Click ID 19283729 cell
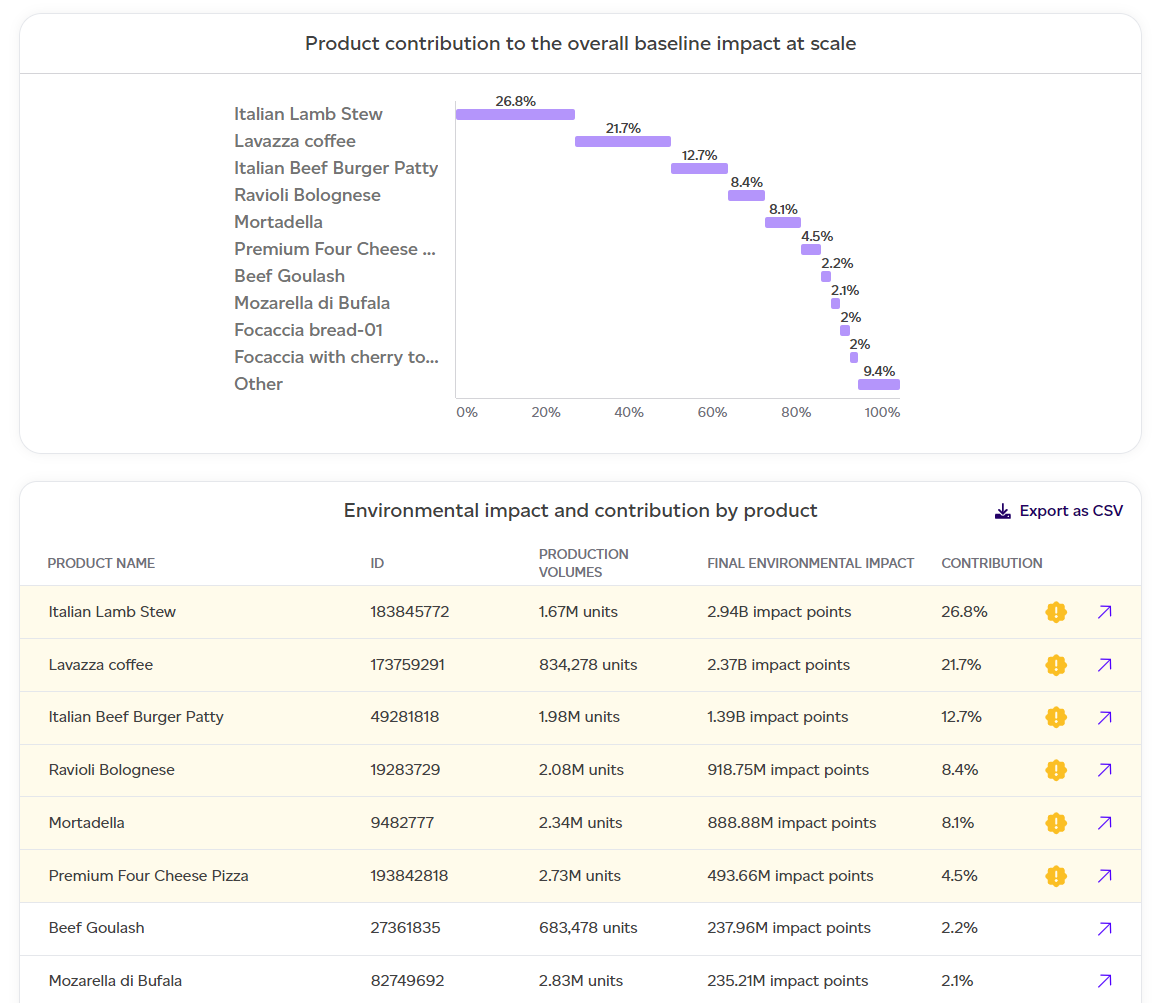The image size is (1174, 1003). [x=405, y=769]
